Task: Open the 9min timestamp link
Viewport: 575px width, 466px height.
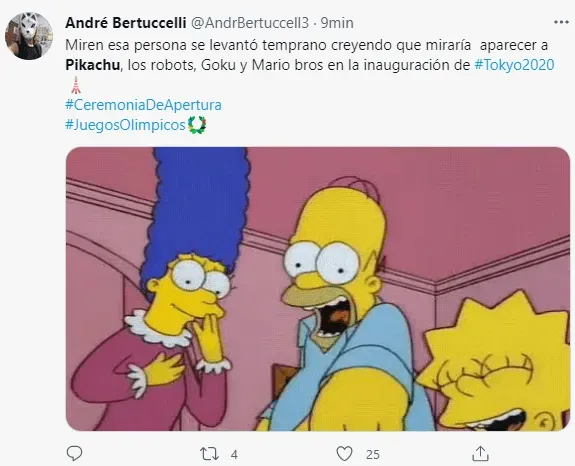Action: [337, 23]
